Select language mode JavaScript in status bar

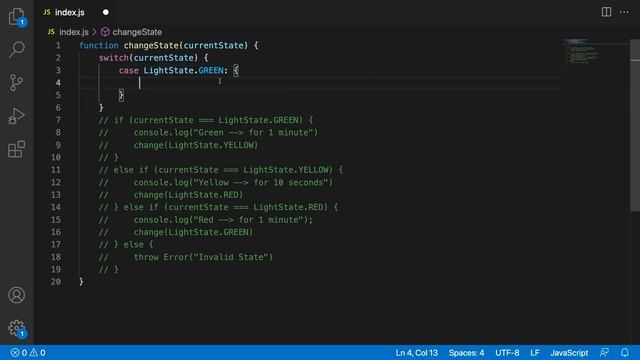click(x=569, y=353)
